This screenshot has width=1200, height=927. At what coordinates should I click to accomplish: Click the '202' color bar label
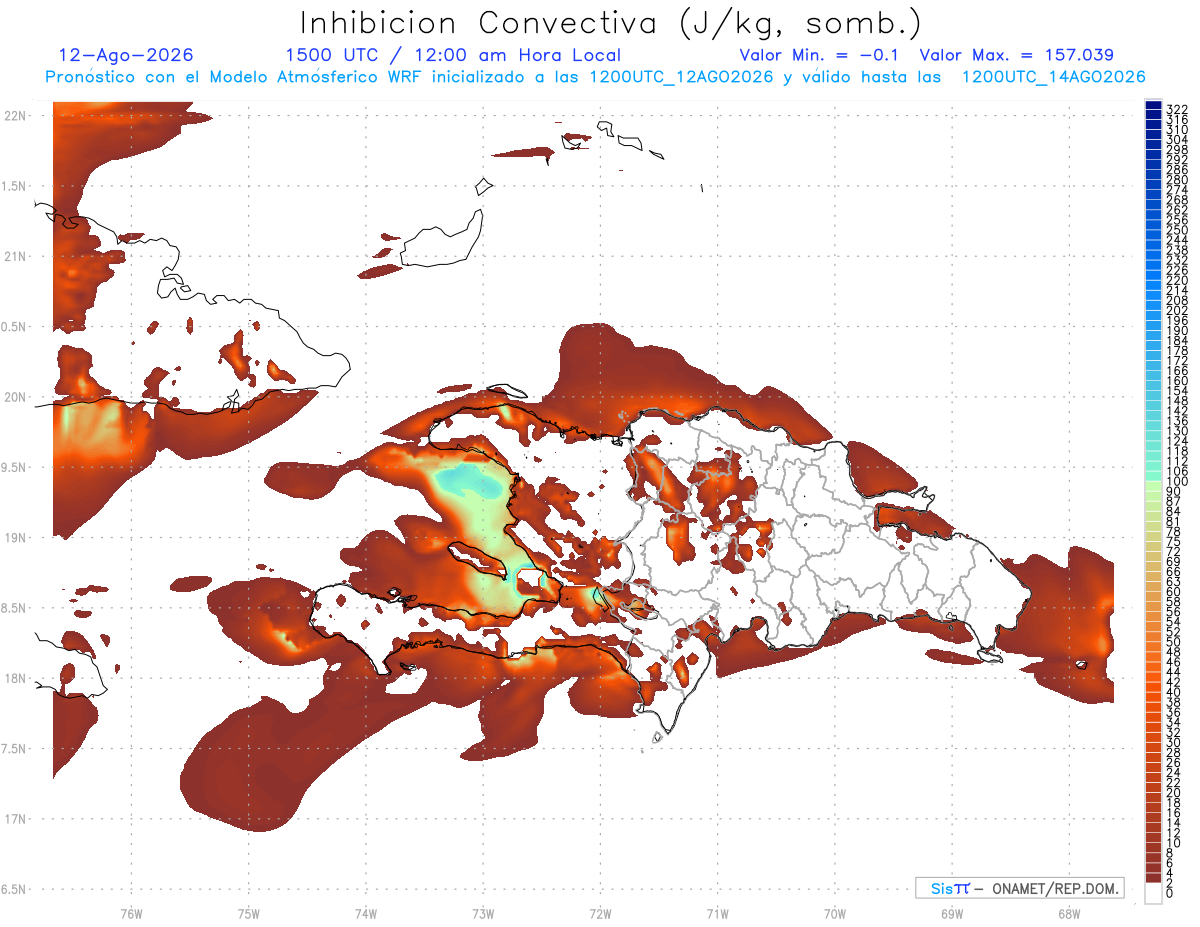1176,310
